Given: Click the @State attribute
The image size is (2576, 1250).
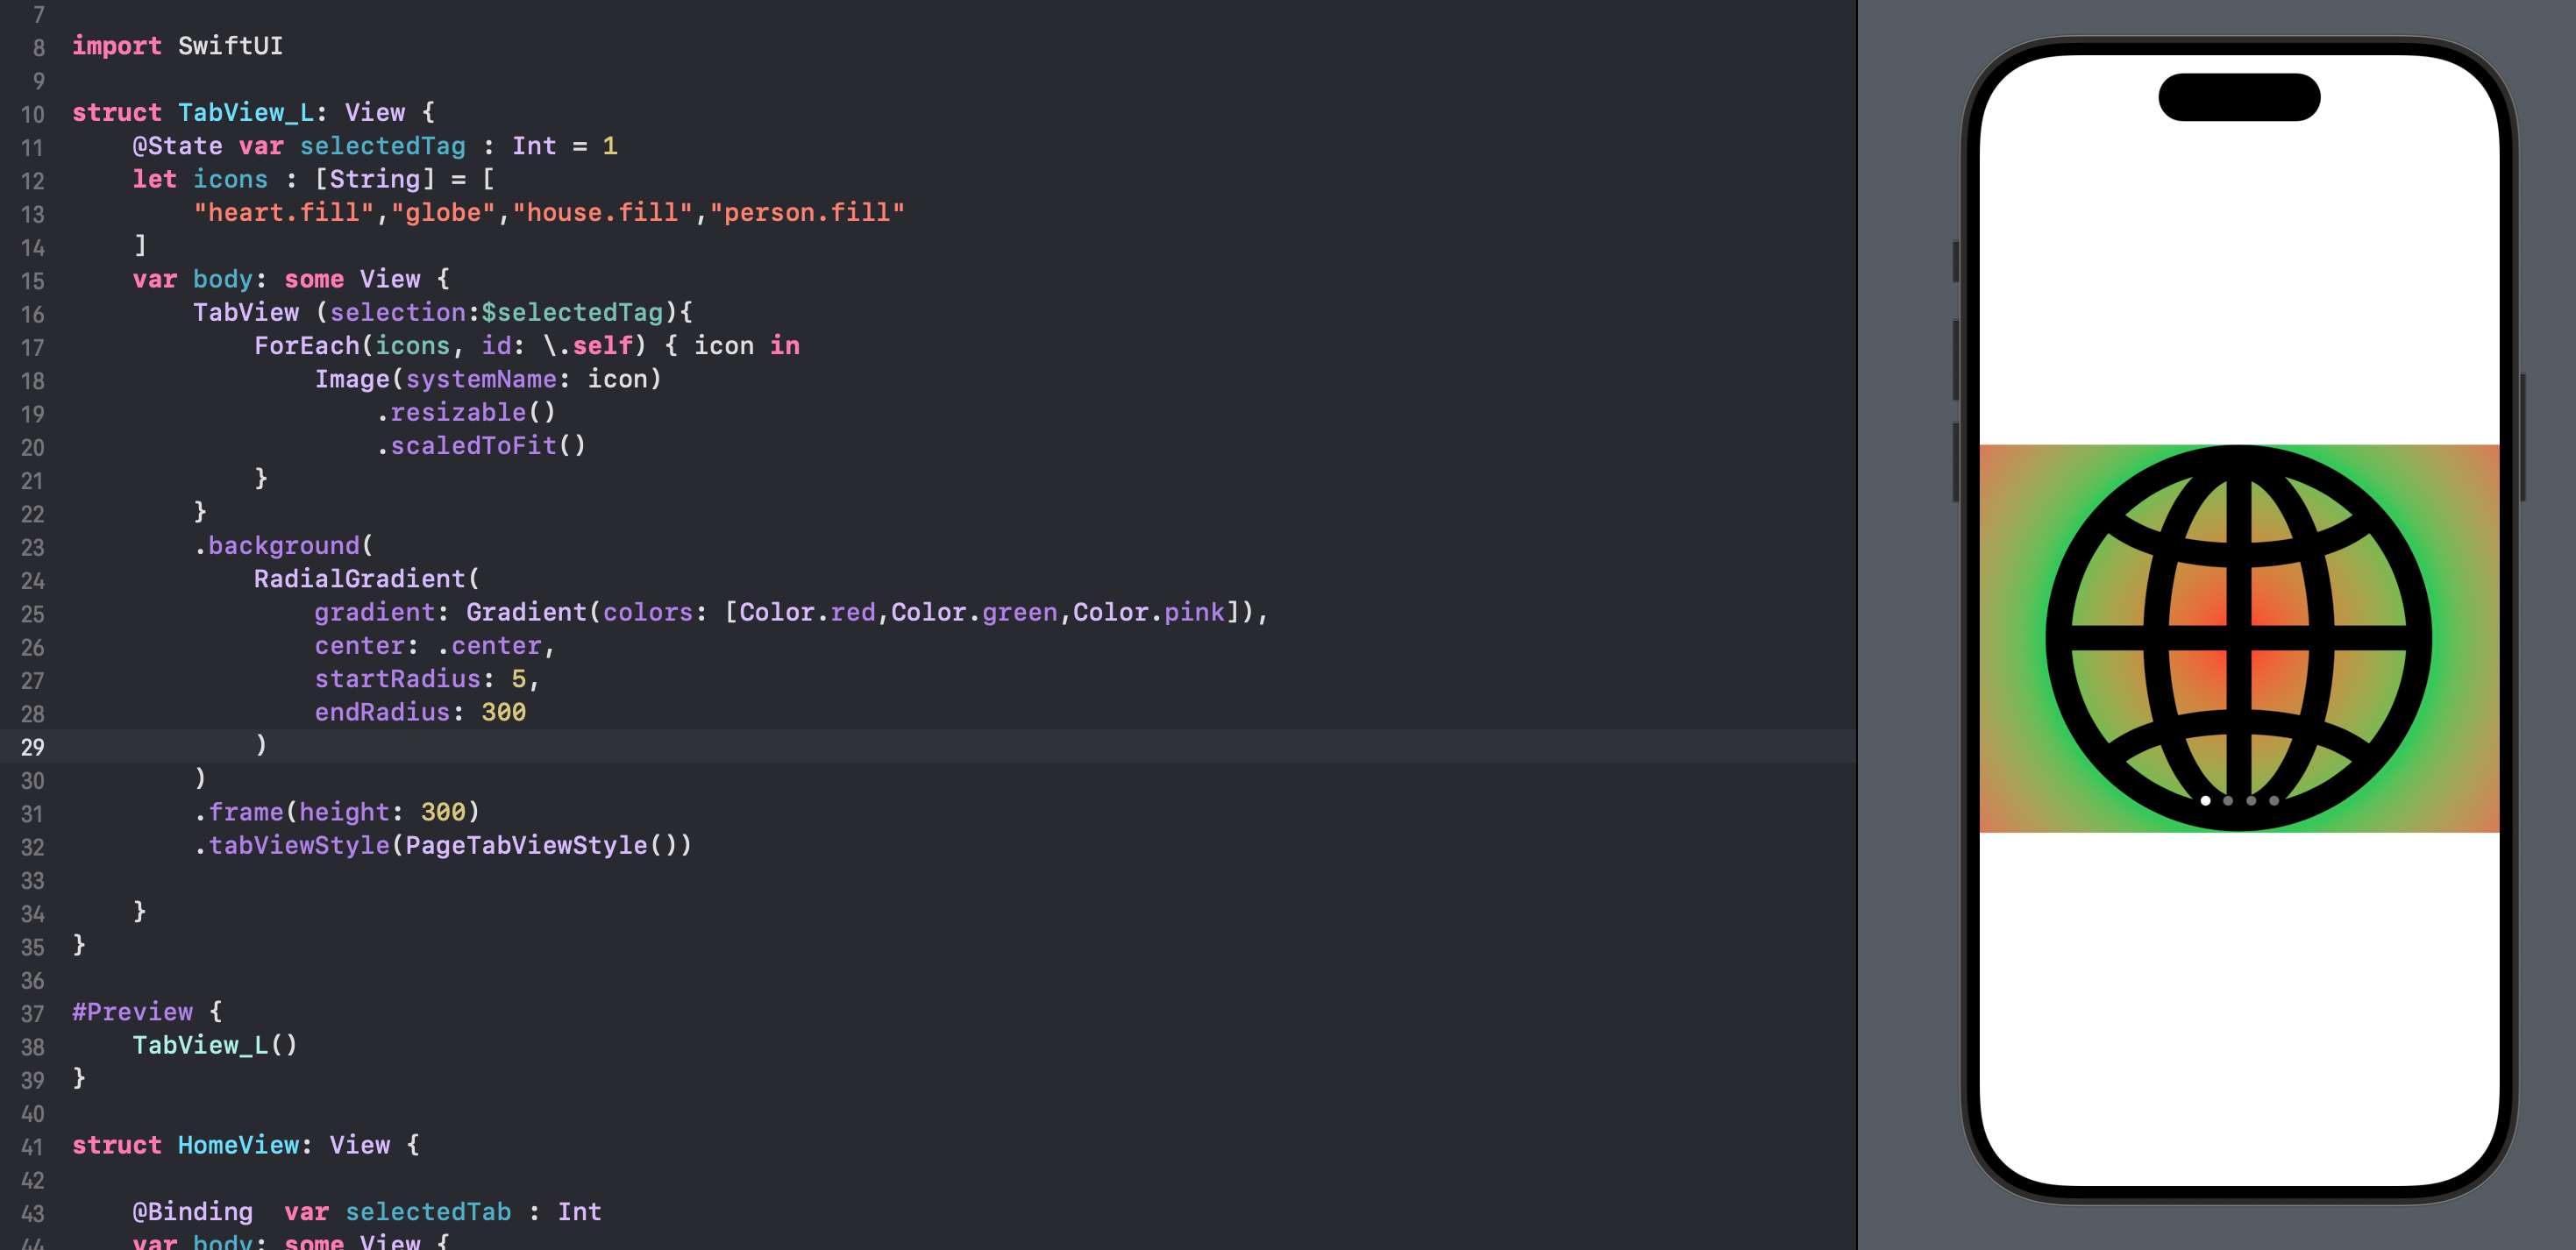Looking at the screenshot, I should tap(177, 146).
